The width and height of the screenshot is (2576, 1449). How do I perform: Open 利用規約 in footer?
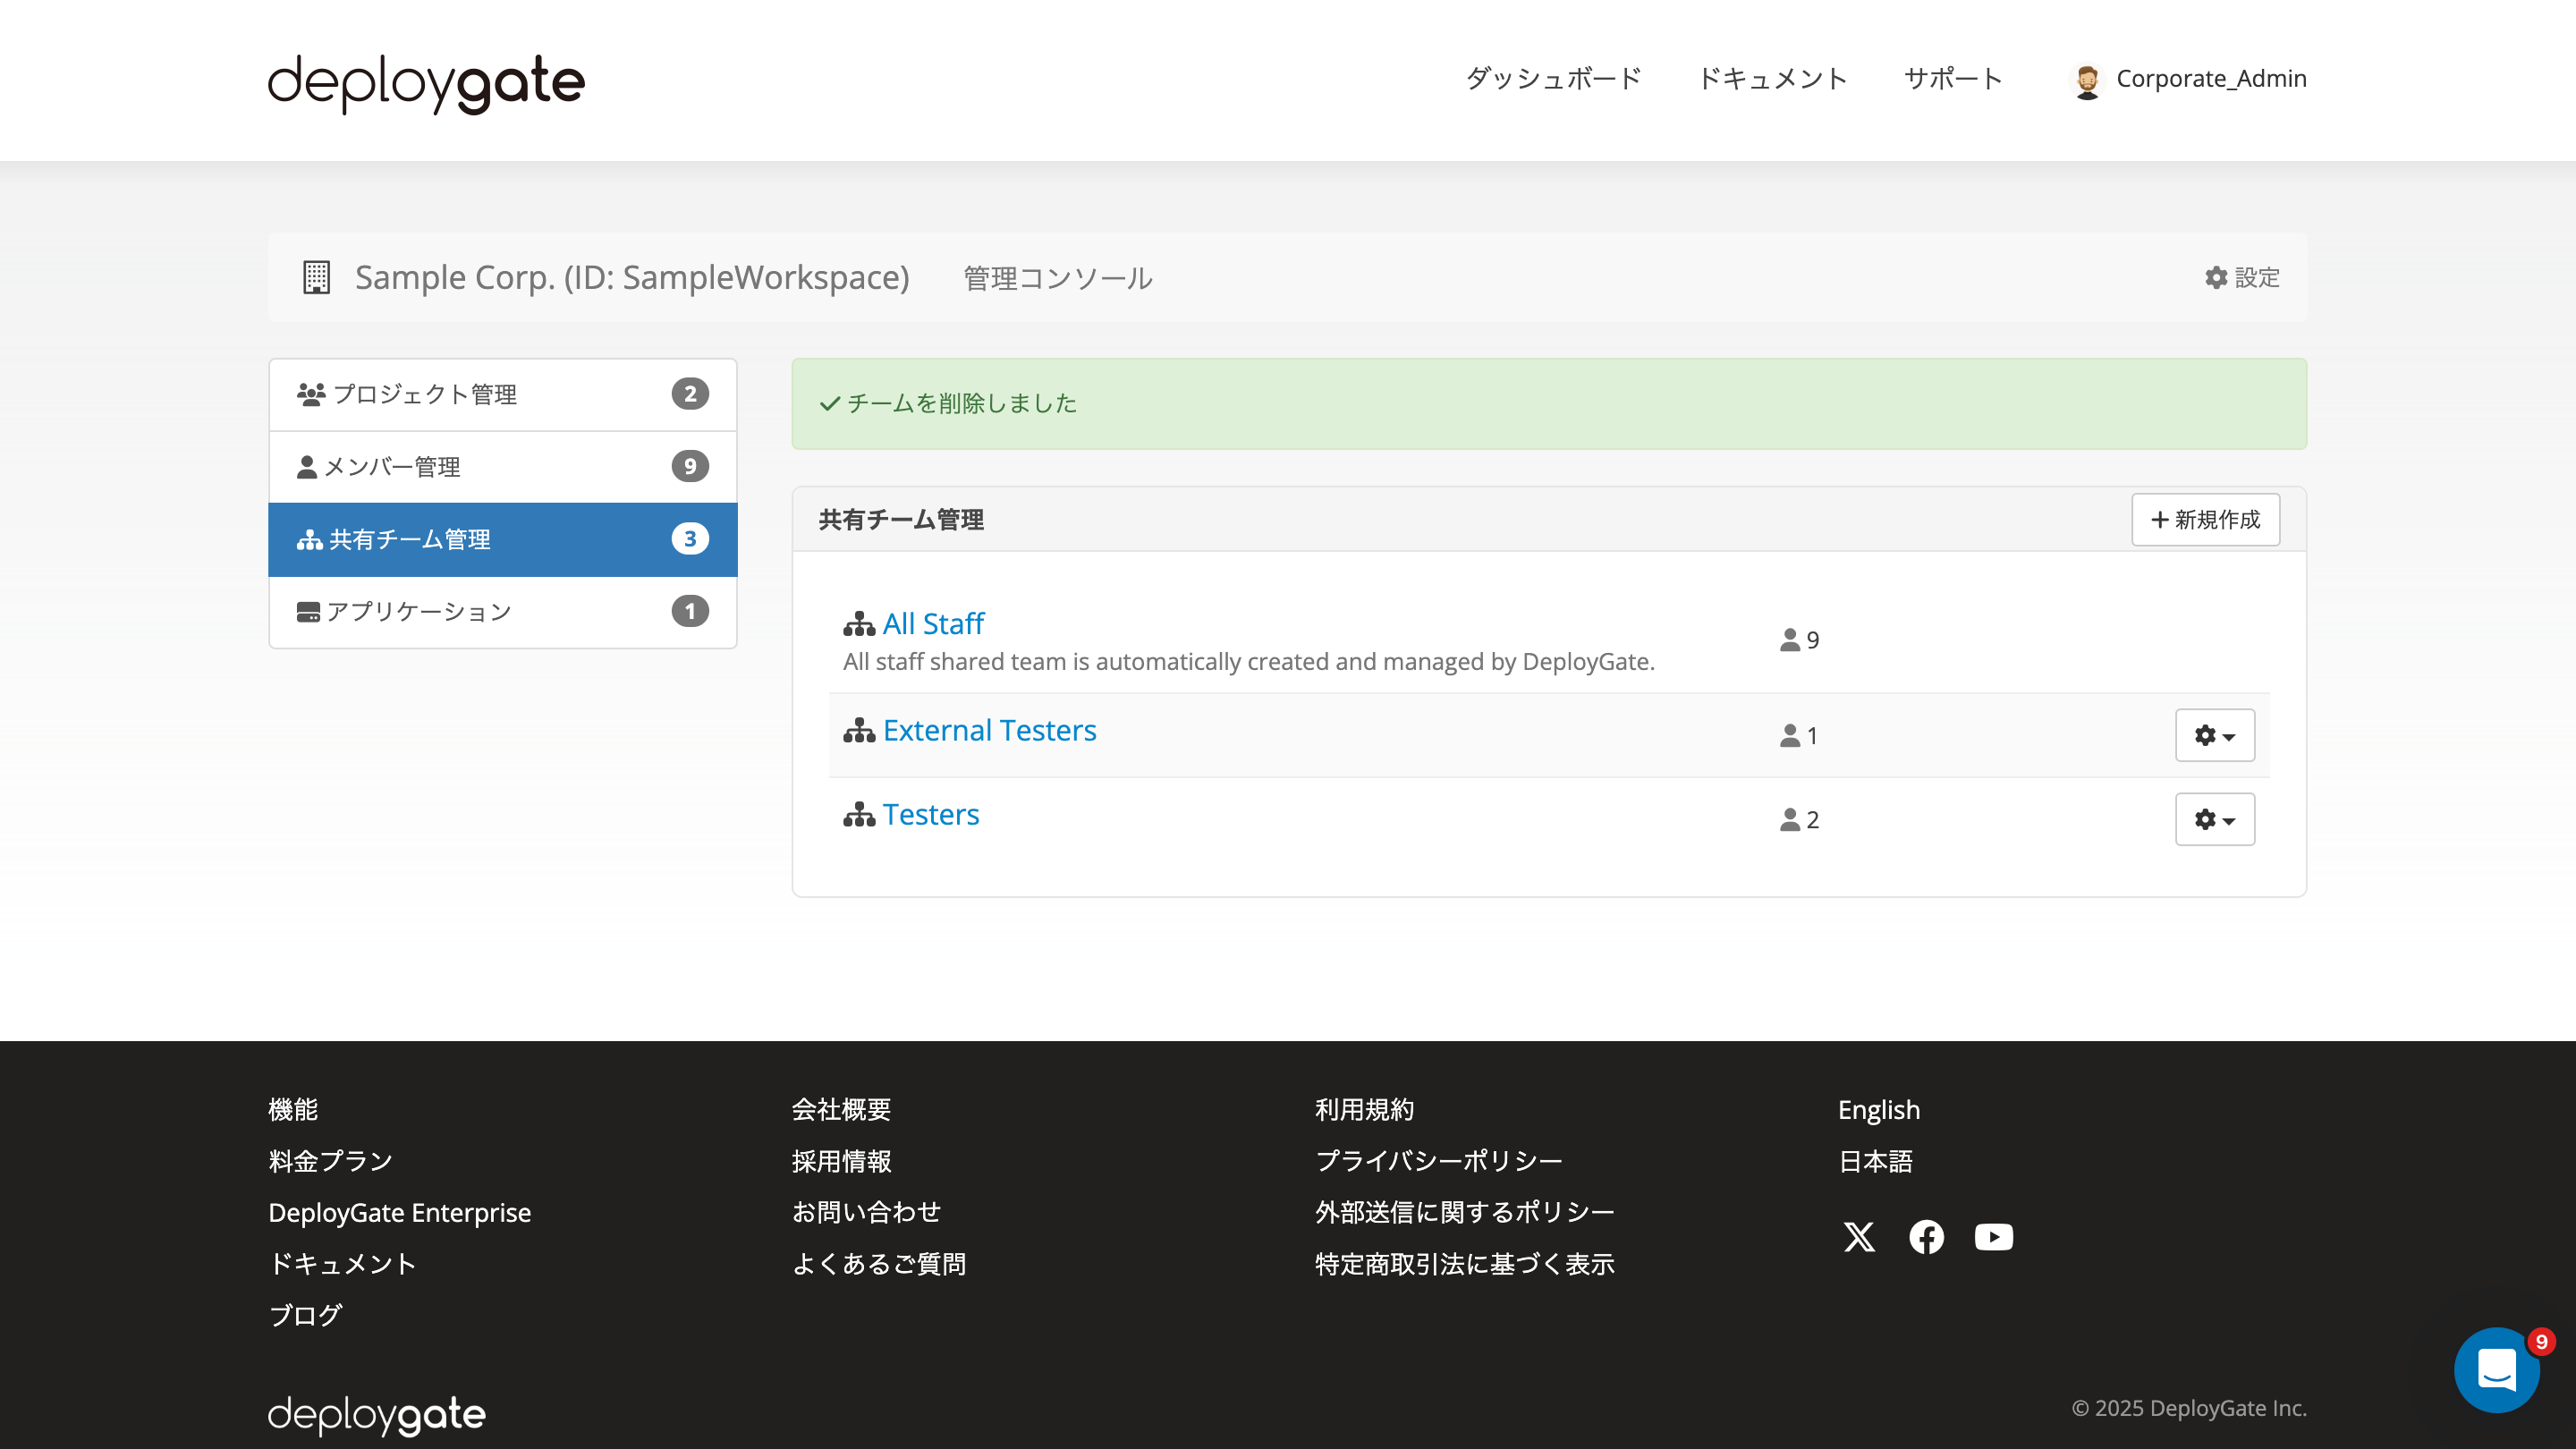[1364, 1110]
